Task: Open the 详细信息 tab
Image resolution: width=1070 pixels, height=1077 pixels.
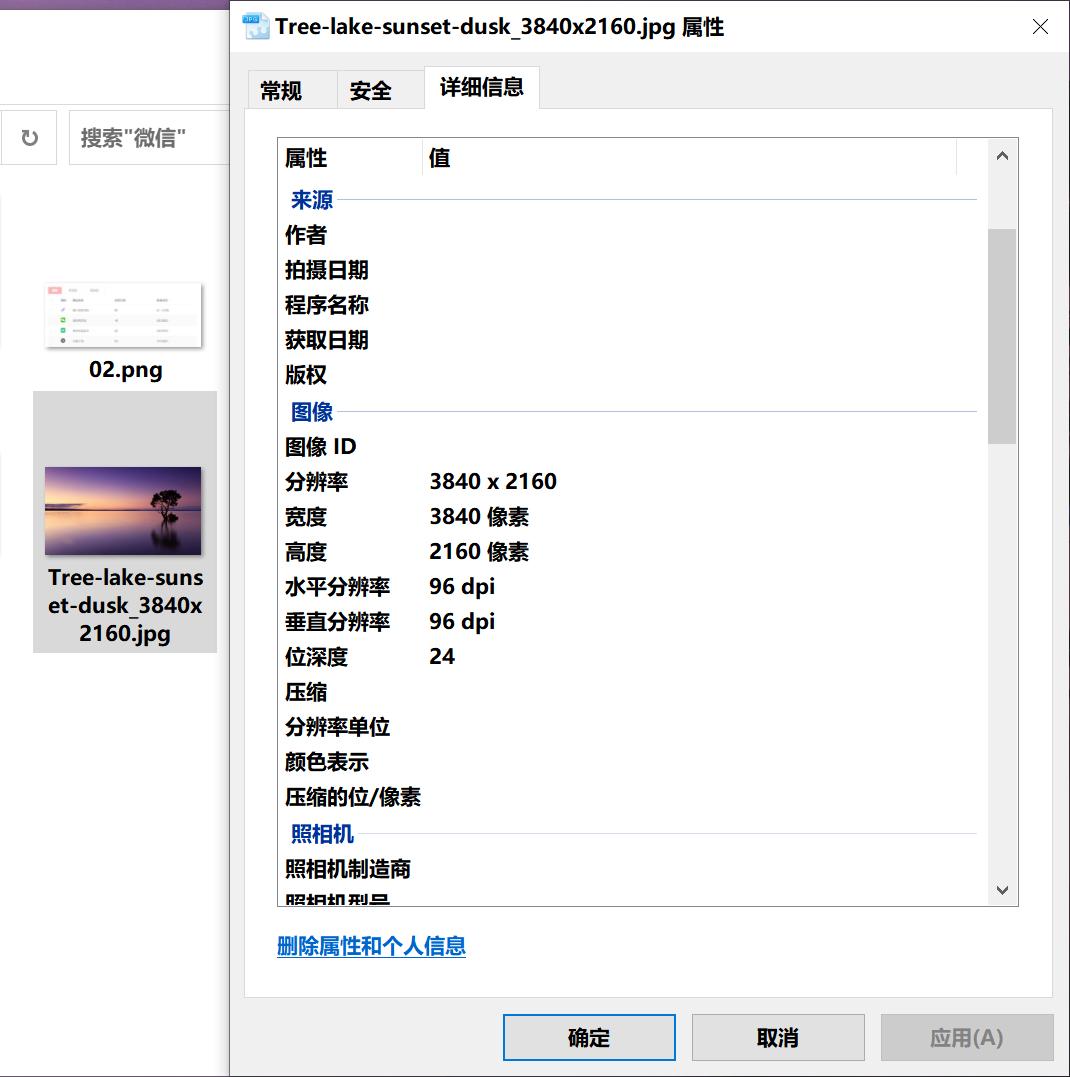Action: point(482,88)
